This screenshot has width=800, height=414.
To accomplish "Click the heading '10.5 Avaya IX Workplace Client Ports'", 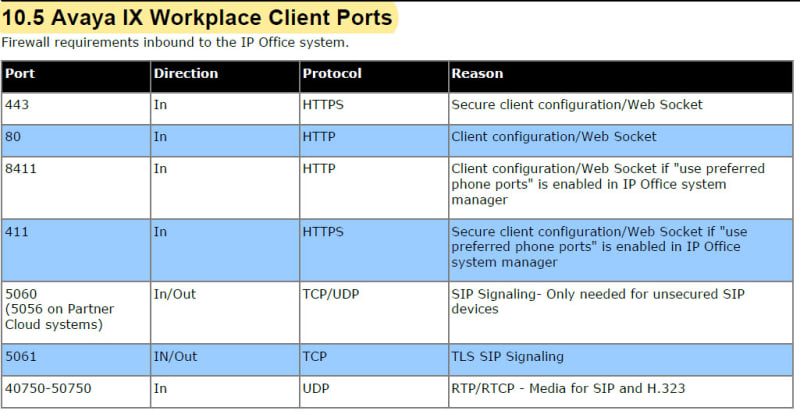I will tap(197, 18).
